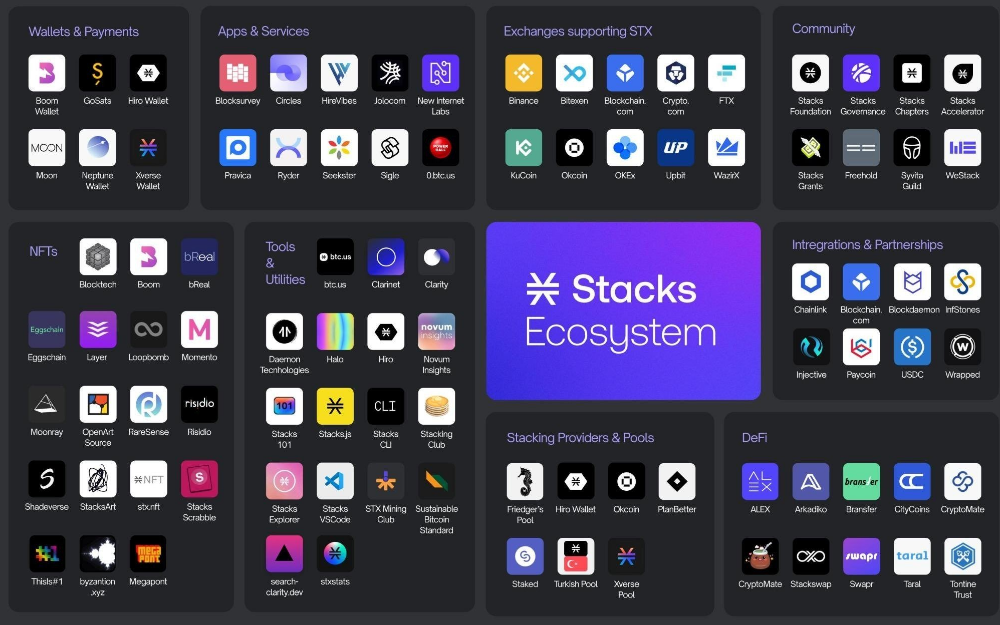Open the Megapont NFT icon
1000x625 pixels.
pyautogui.click(x=148, y=554)
